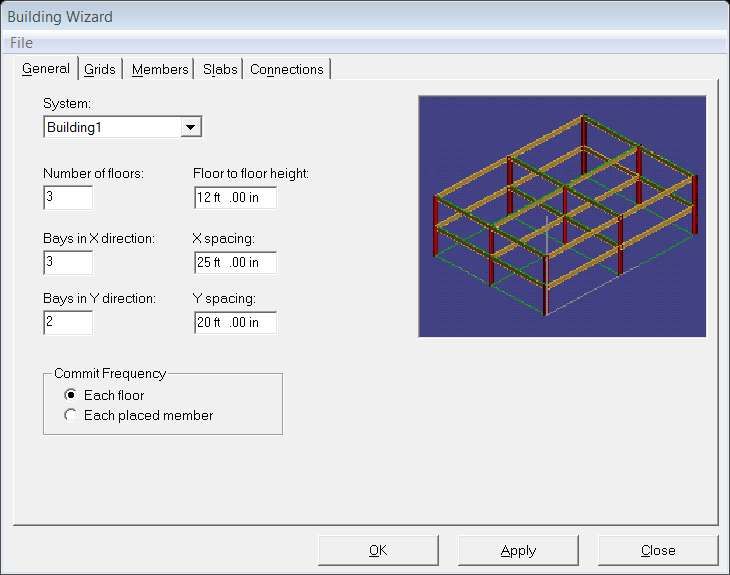Switch to the Grids tab
Screen dimensions: 730x575
pos(100,69)
